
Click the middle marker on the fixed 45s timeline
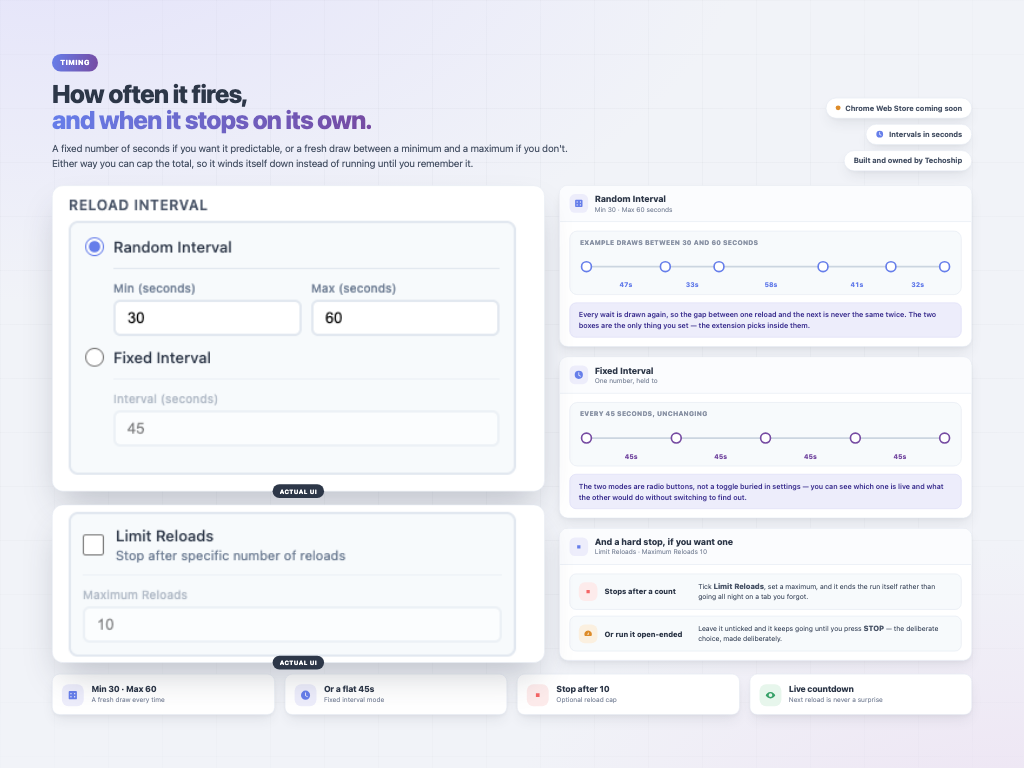click(x=765, y=438)
